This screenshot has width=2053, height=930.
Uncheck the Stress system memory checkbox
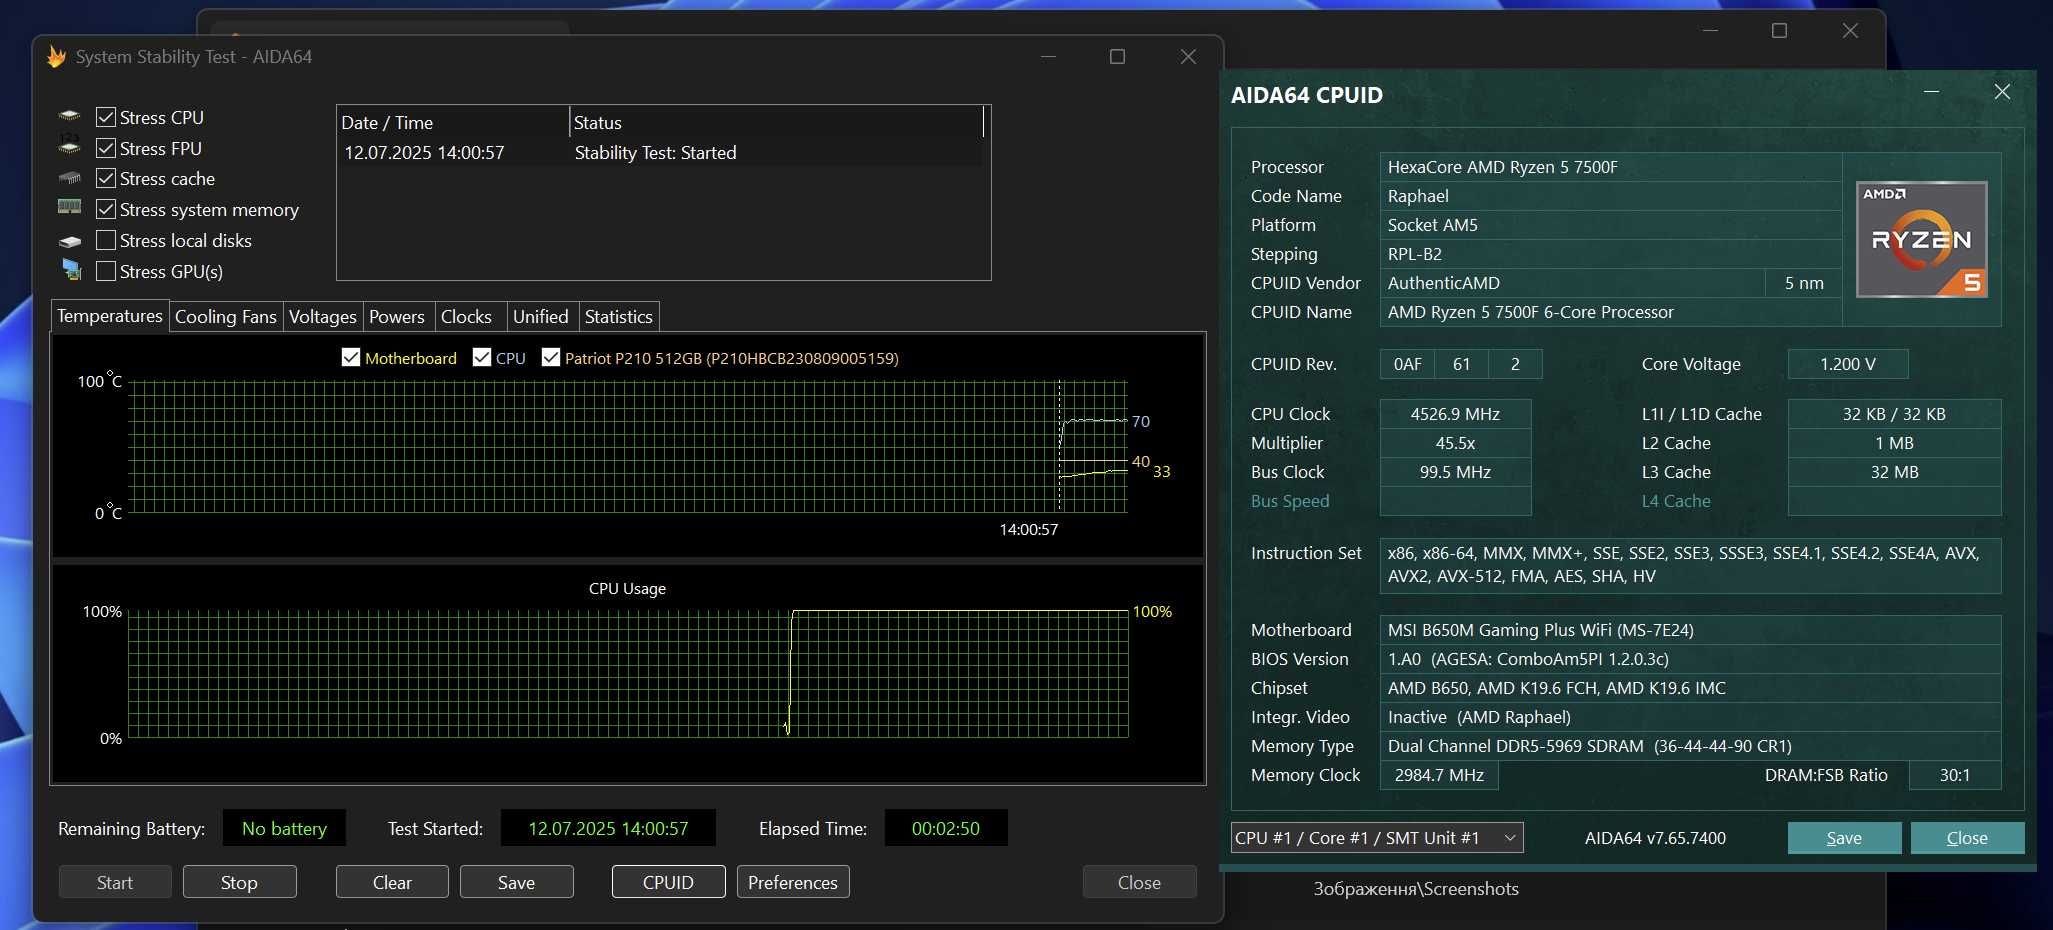[106, 209]
